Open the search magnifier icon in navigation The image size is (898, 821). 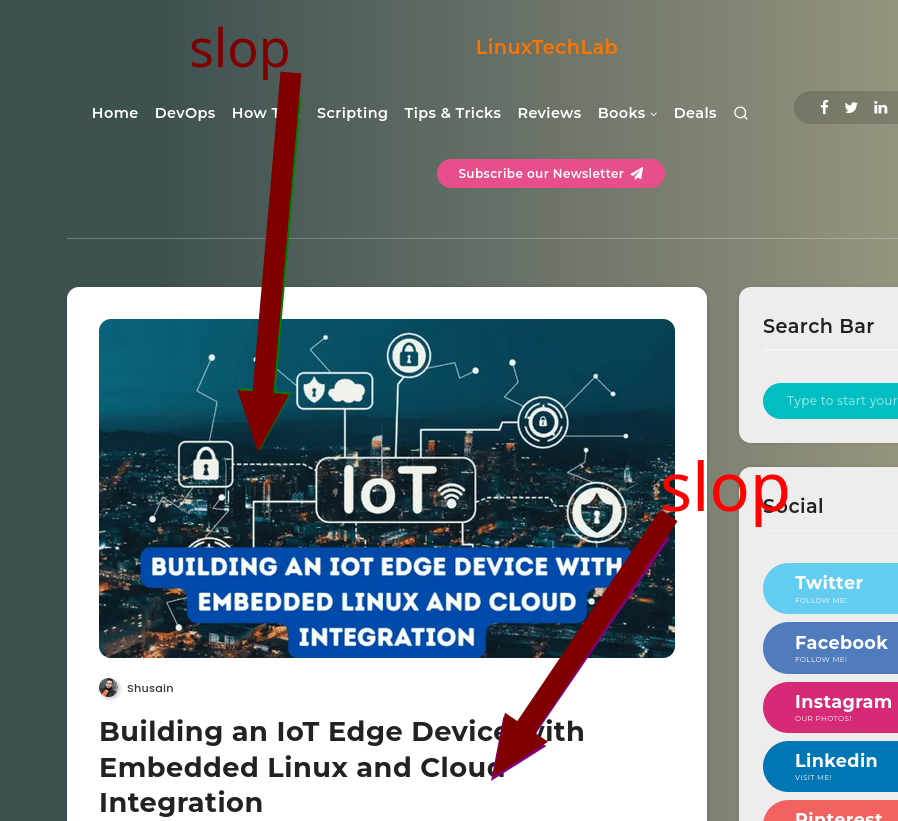(x=741, y=113)
